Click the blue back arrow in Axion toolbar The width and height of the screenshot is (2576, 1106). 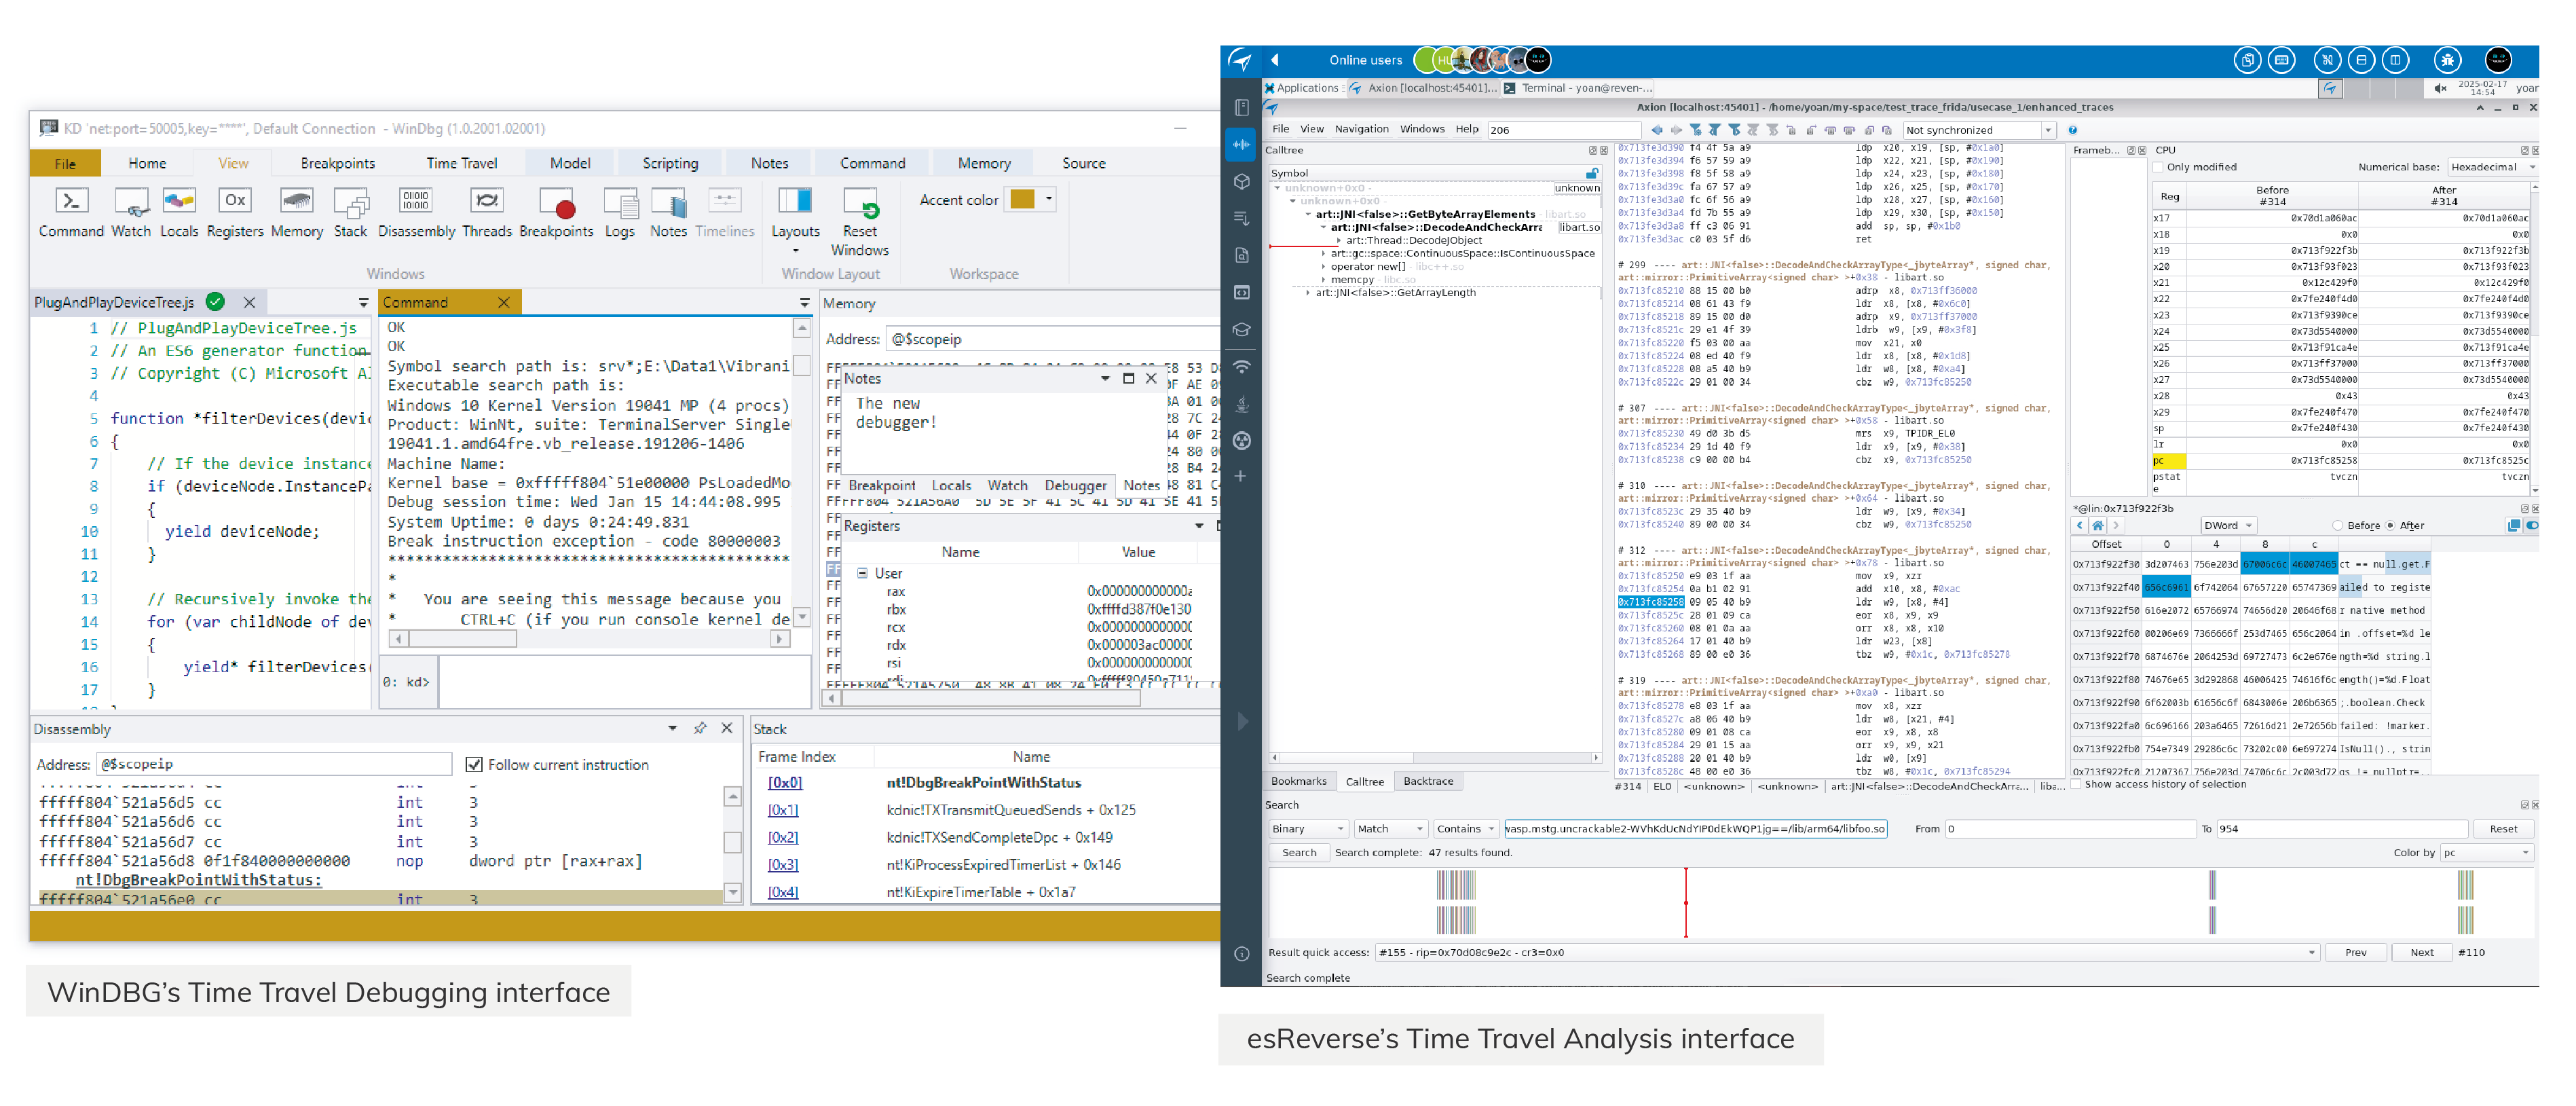[1656, 130]
